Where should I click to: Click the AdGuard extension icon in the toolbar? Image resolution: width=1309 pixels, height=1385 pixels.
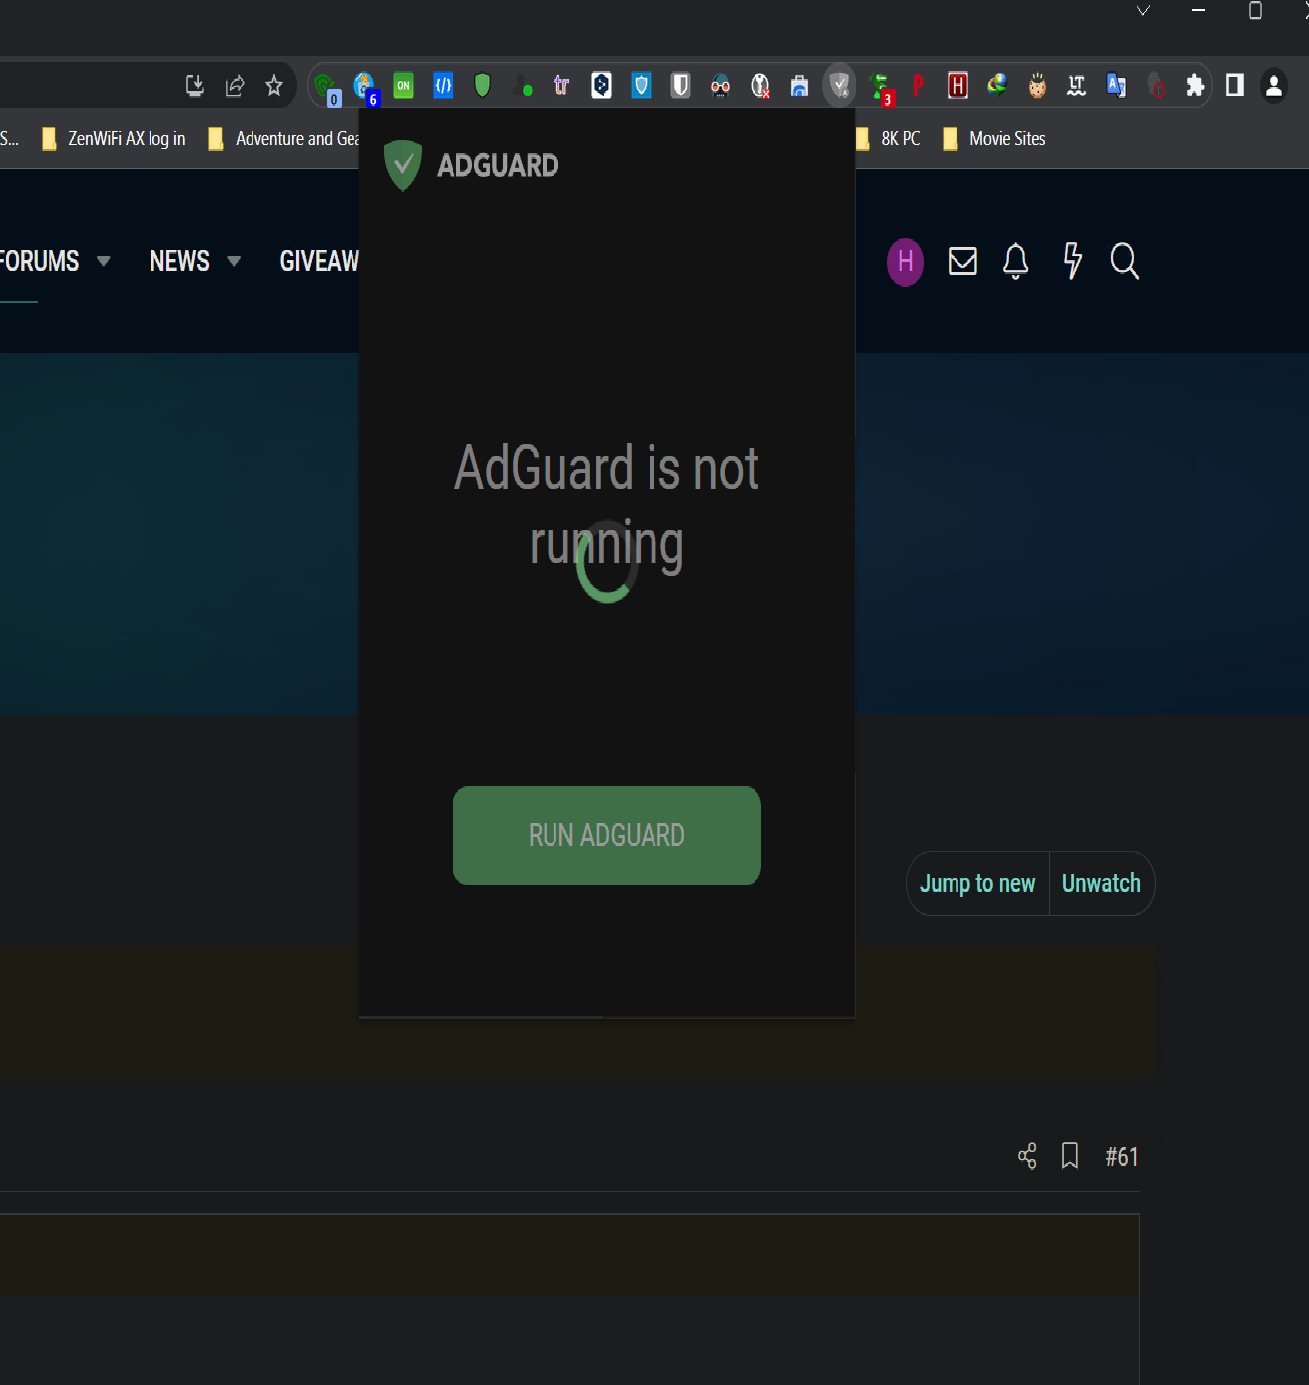[839, 86]
